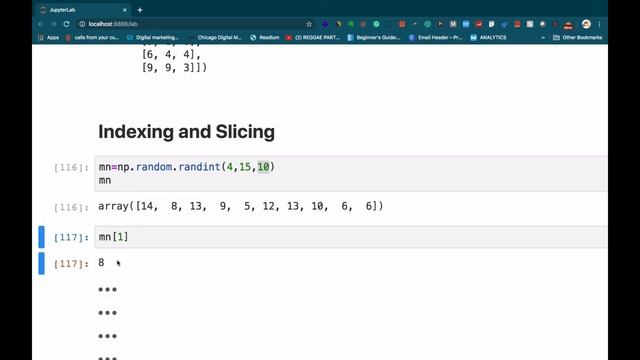Open the 'Digital marketing...' bookmark
The width and height of the screenshot is (640, 360).
[x=153, y=38]
